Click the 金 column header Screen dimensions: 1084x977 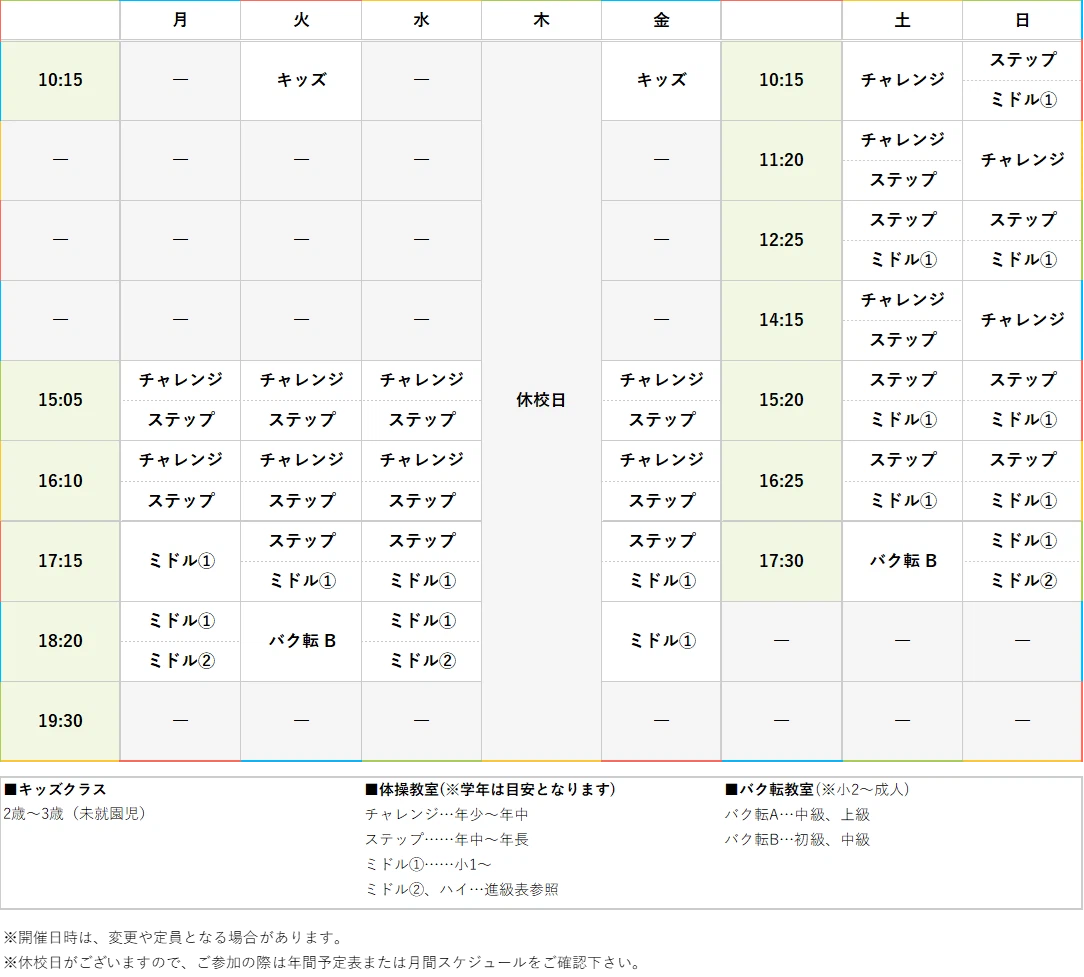tap(661, 20)
